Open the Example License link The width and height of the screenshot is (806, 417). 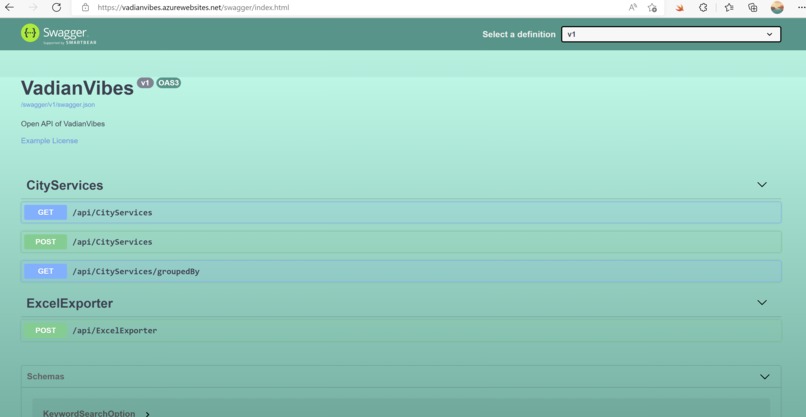point(49,140)
